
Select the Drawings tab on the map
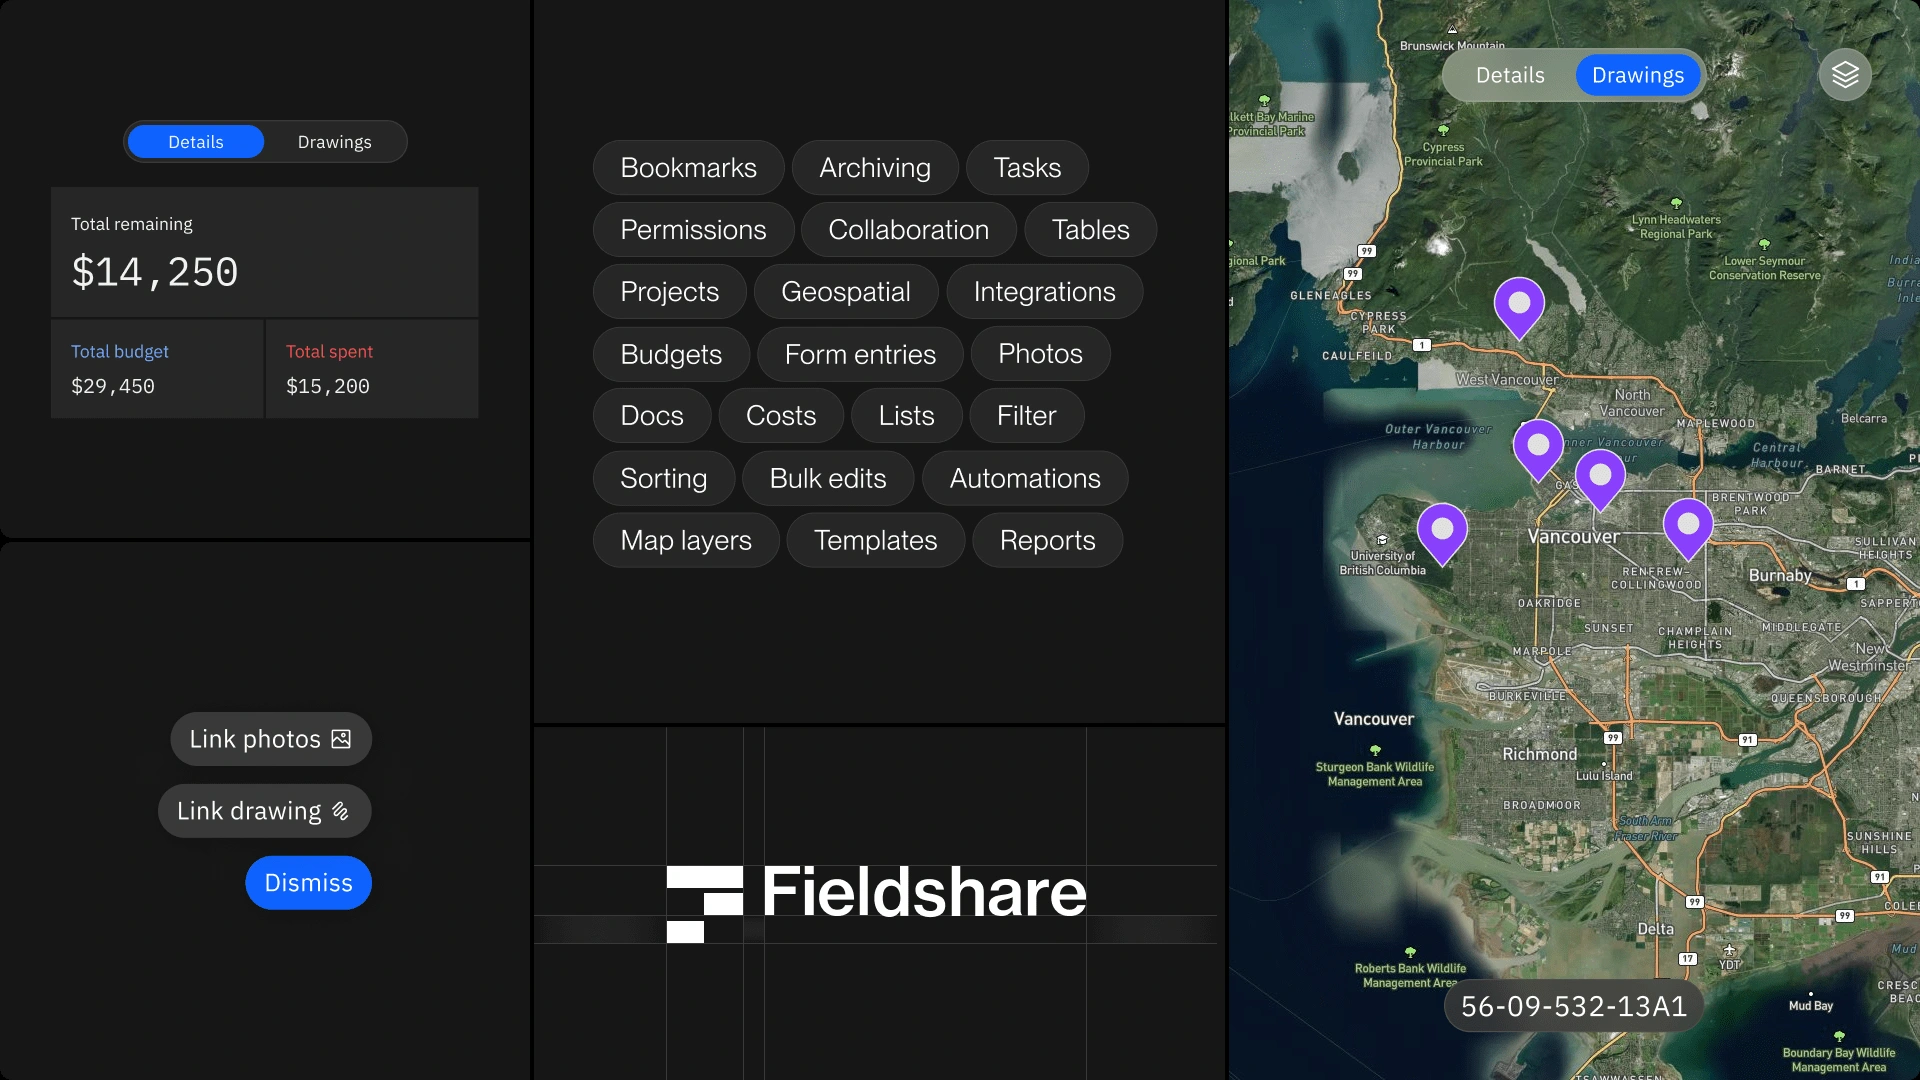tap(1637, 75)
